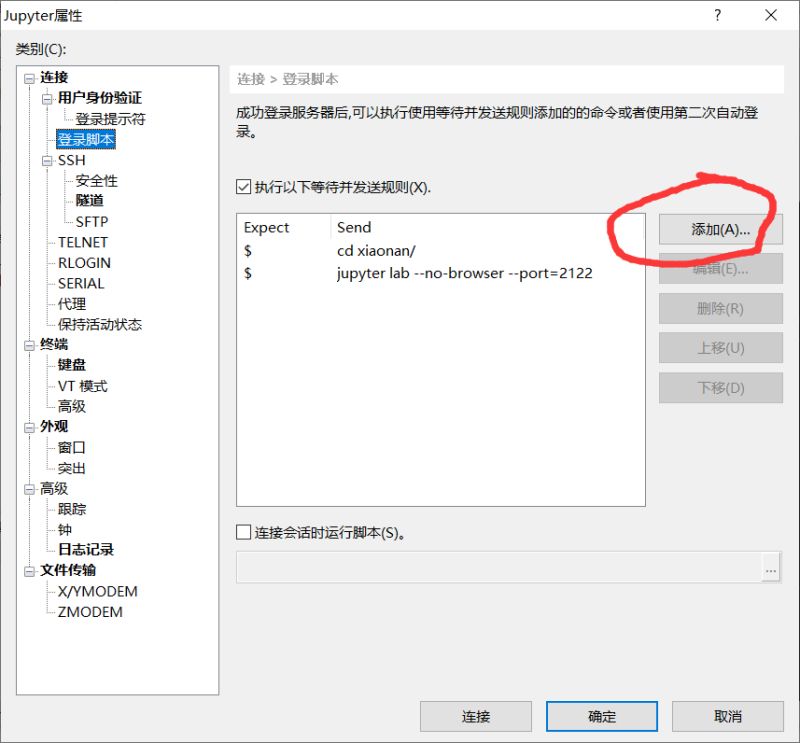The image size is (800, 743).
Task: Select the TELNET category
Action: [x=84, y=241]
